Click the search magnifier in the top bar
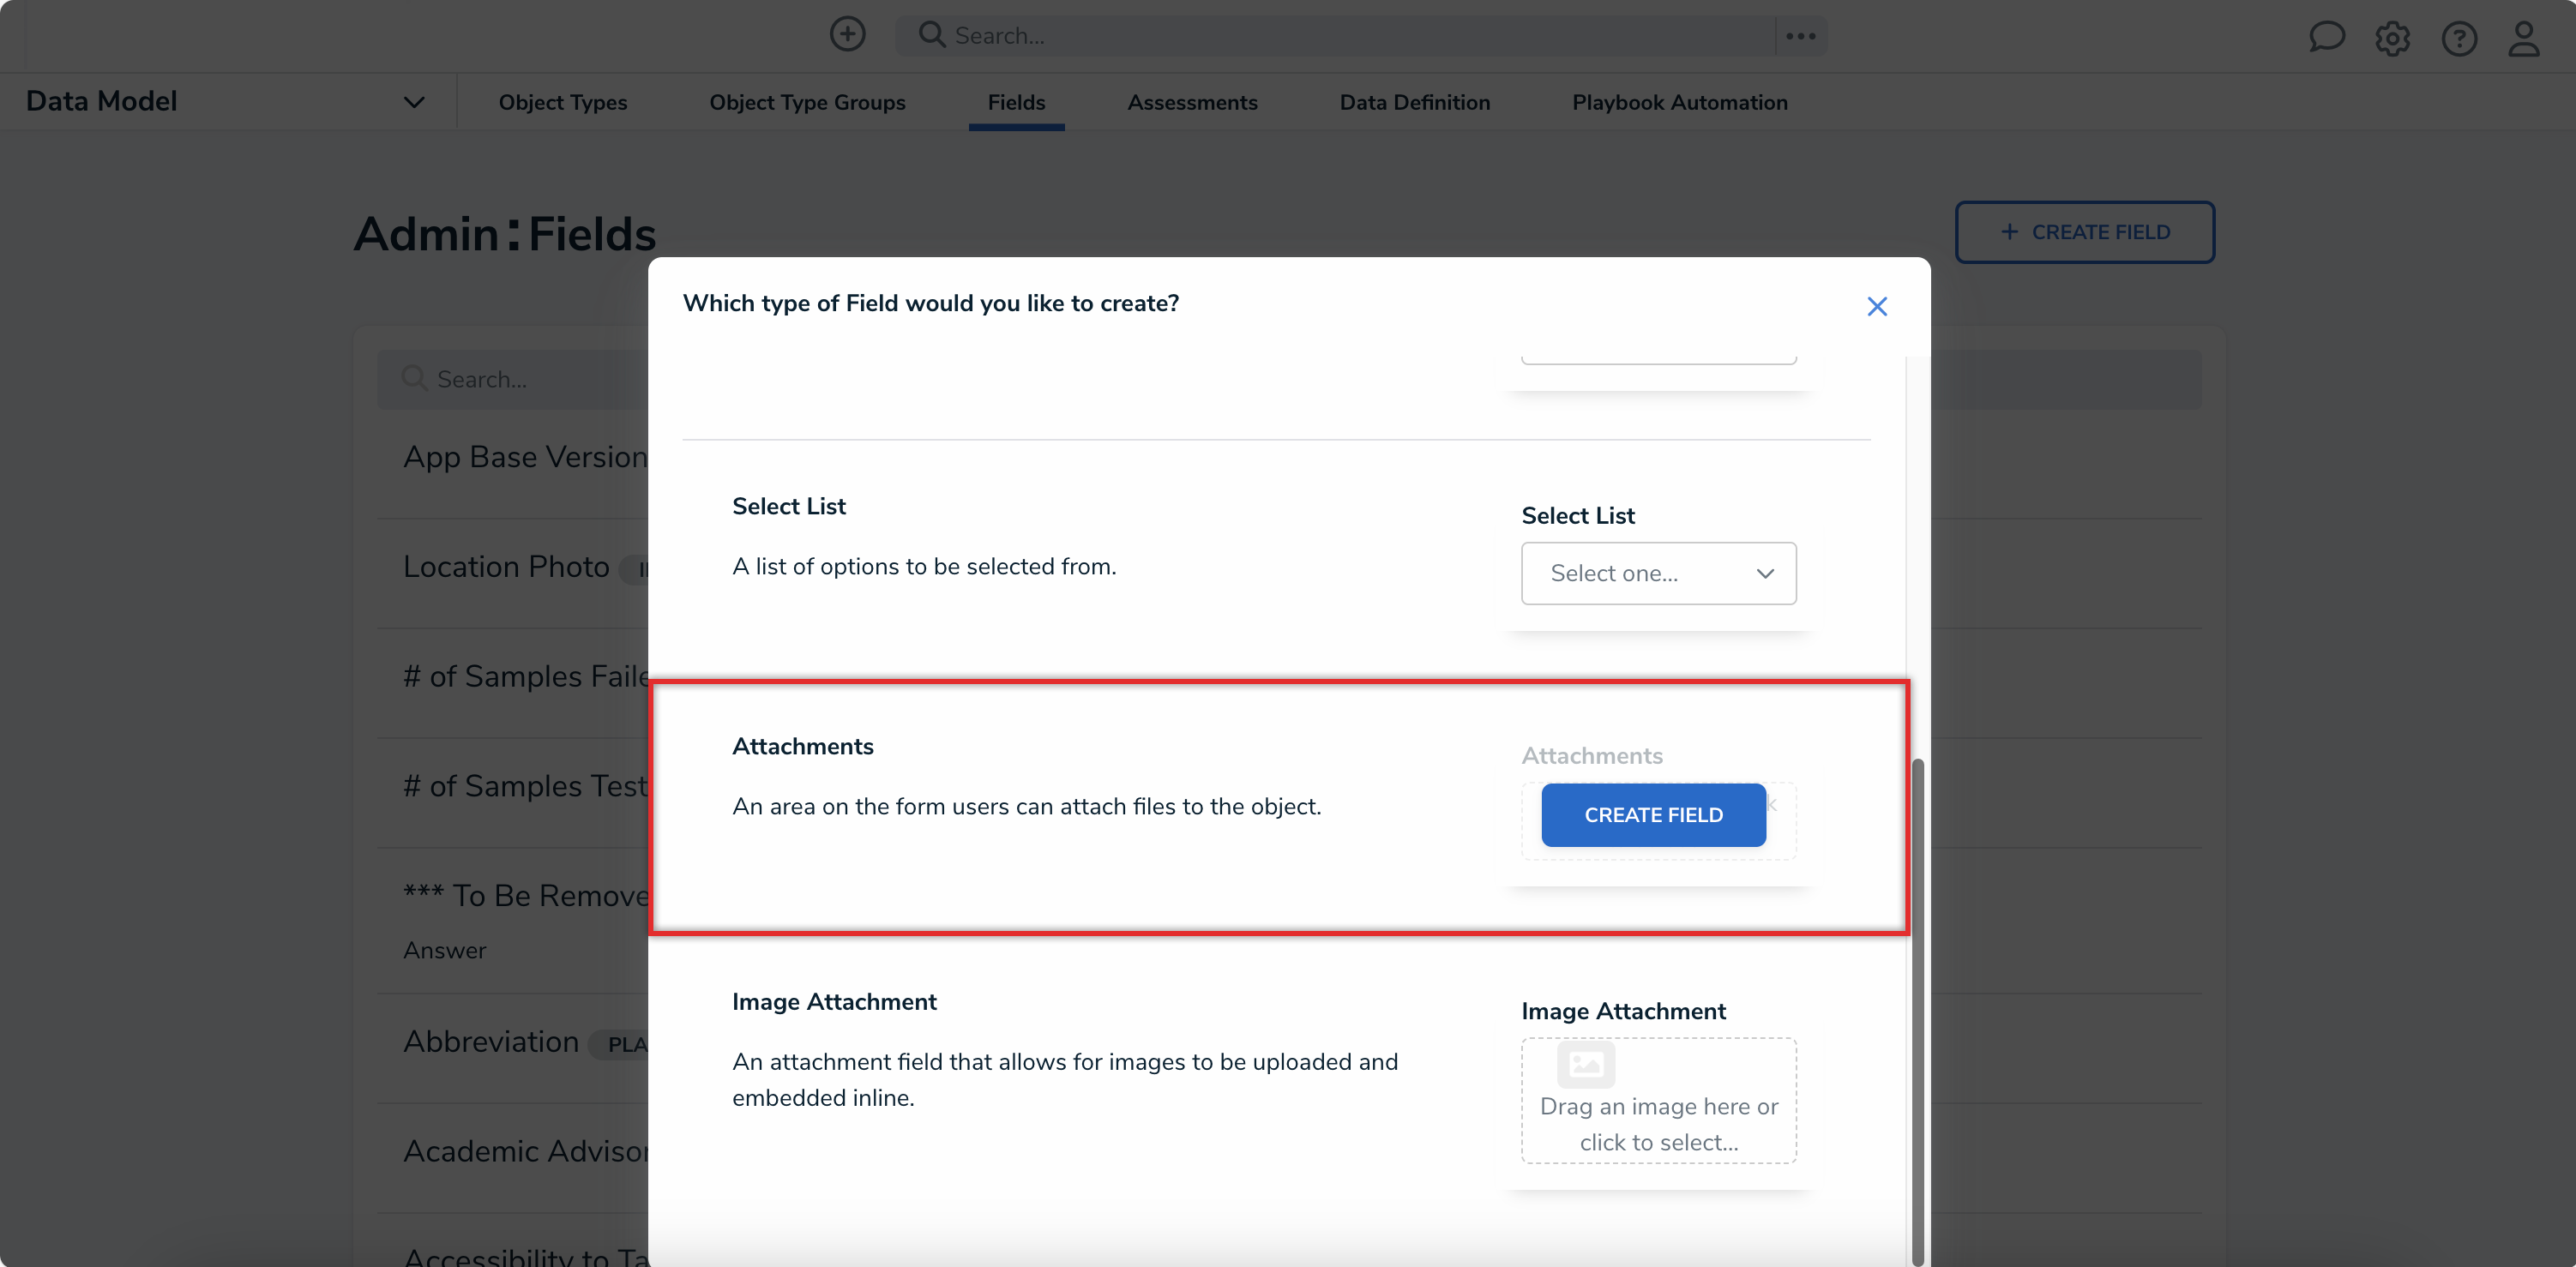The width and height of the screenshot is (2576, 1267). (x=932, y=34)
